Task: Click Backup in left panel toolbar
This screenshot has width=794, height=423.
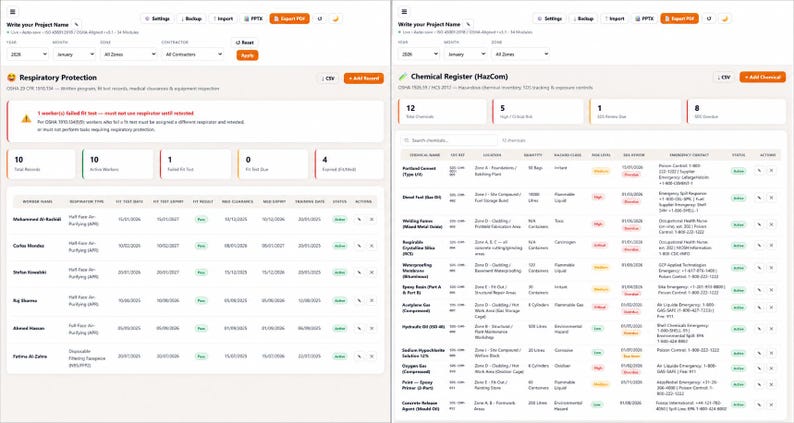Action: 191,19
